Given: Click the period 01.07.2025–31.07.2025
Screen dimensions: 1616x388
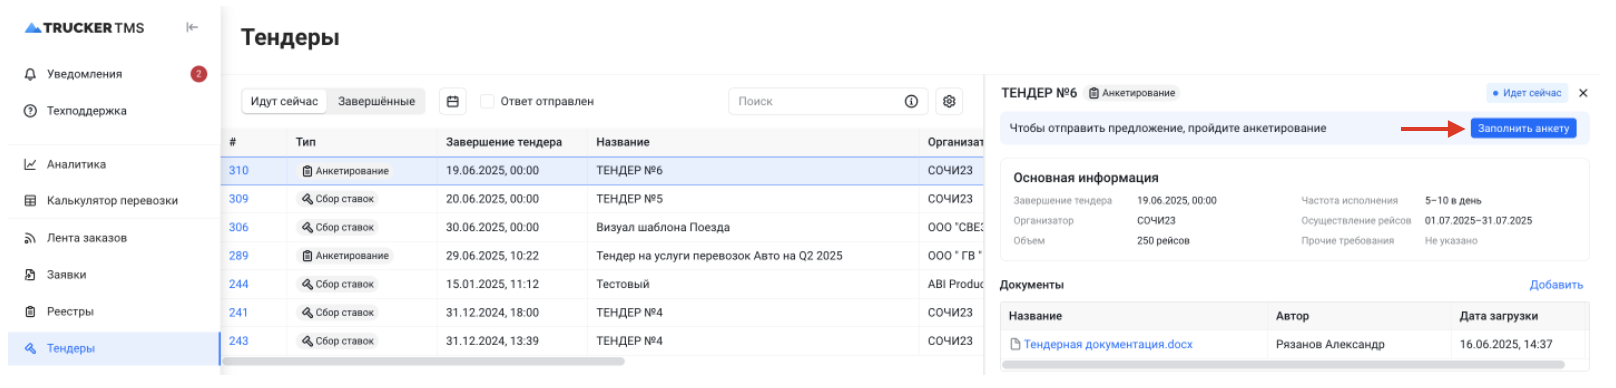Looking at the screenshot, I should pyautogui.click(x=1478, y=221).
